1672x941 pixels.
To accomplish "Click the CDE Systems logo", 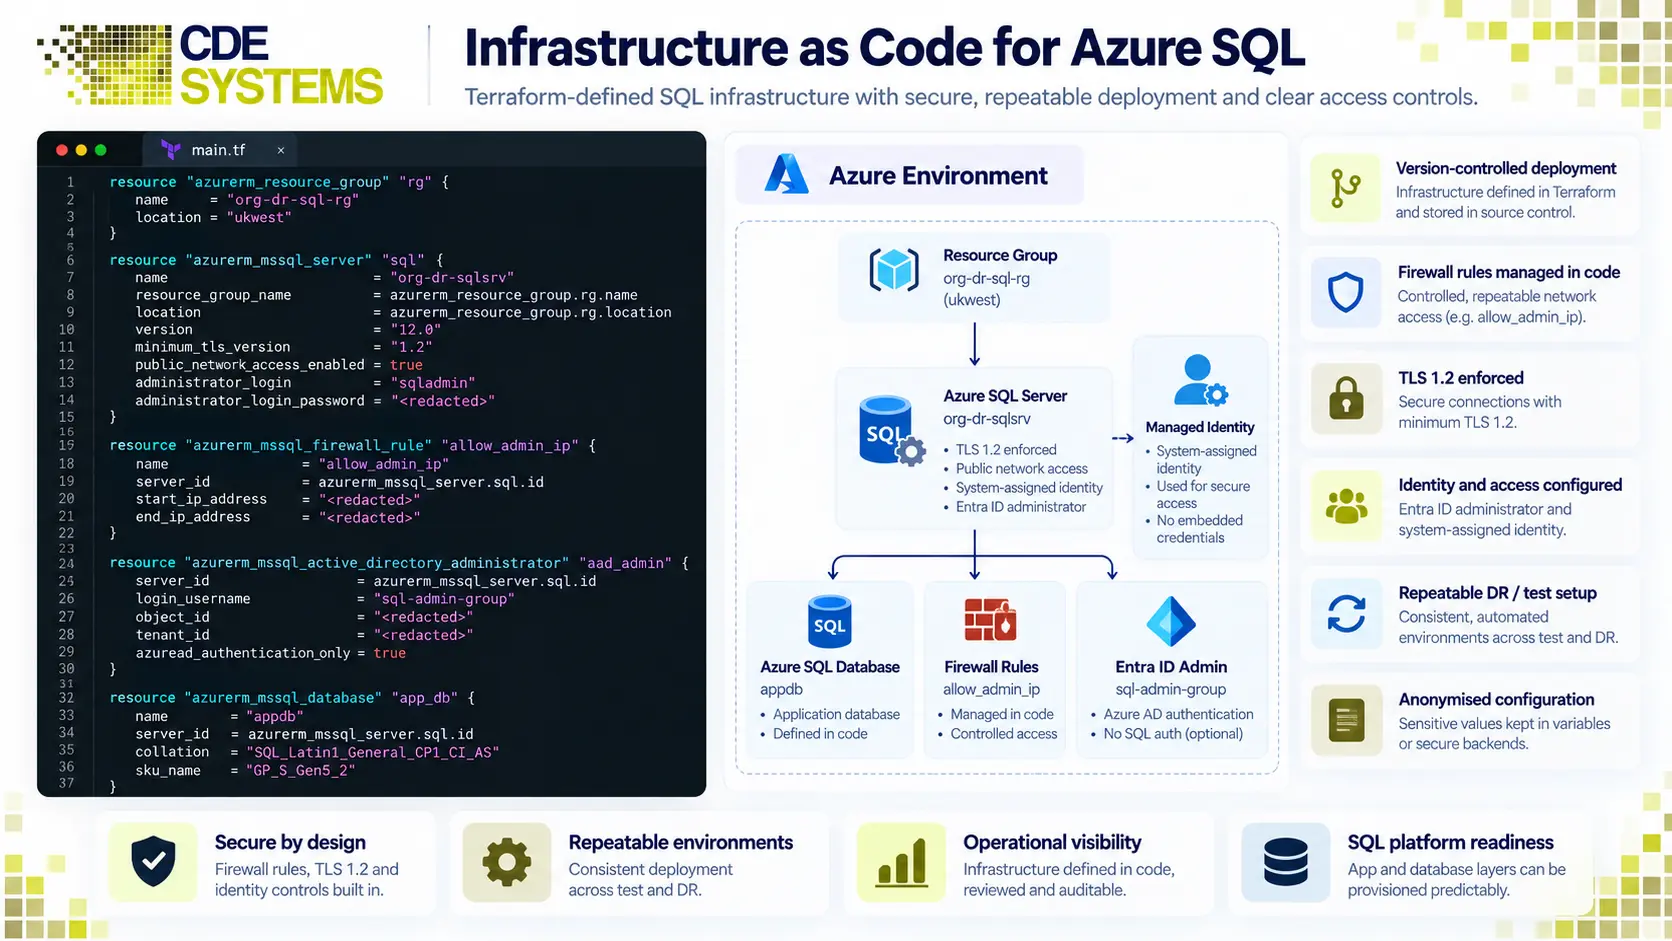I will [x=210, y=65].
